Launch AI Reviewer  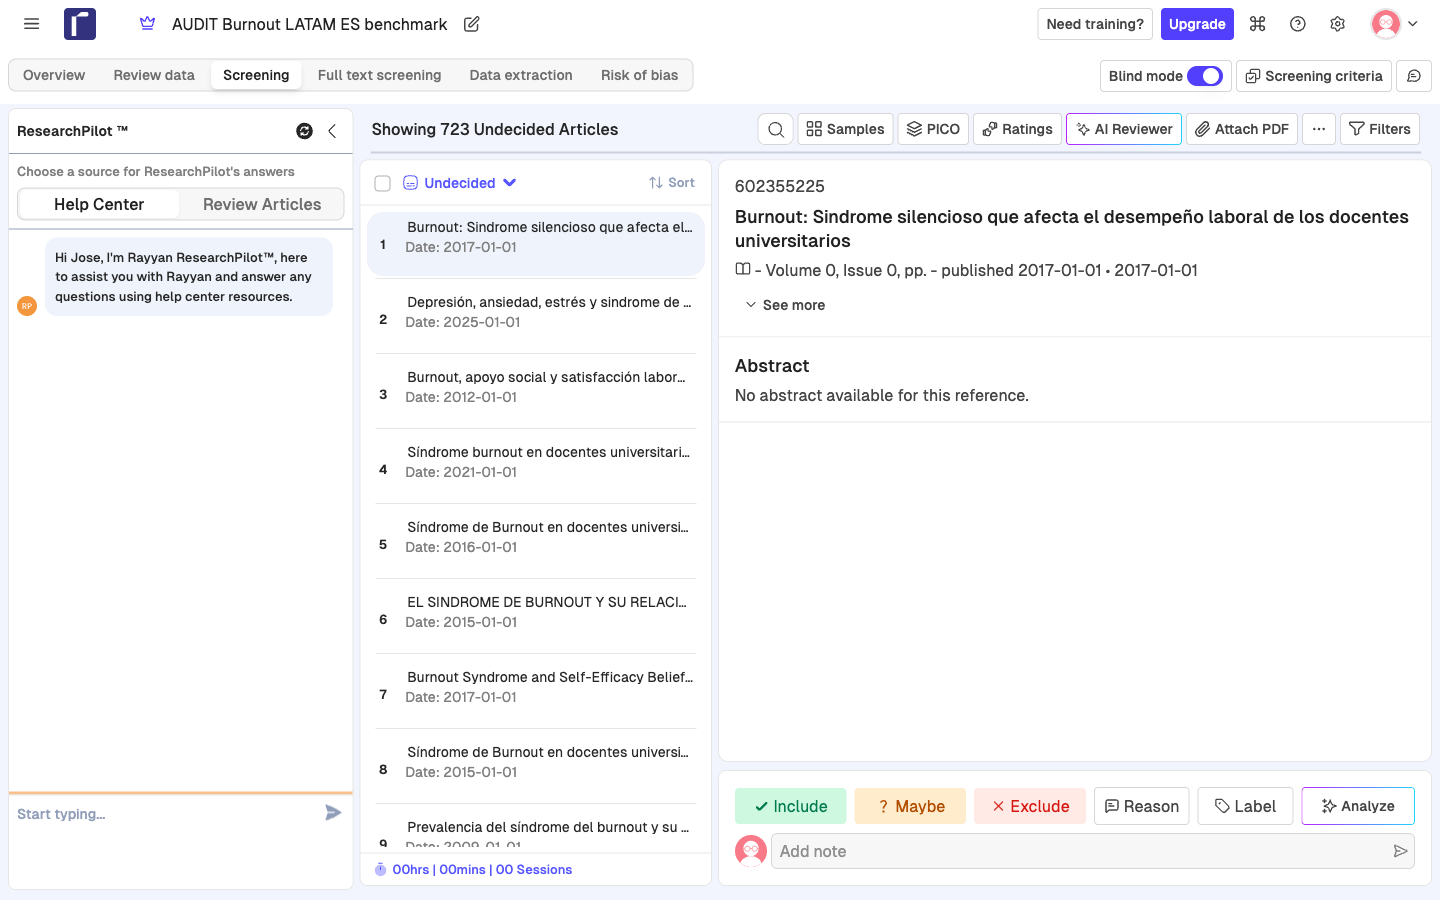pyautogui.click(x=1124, y=129)
